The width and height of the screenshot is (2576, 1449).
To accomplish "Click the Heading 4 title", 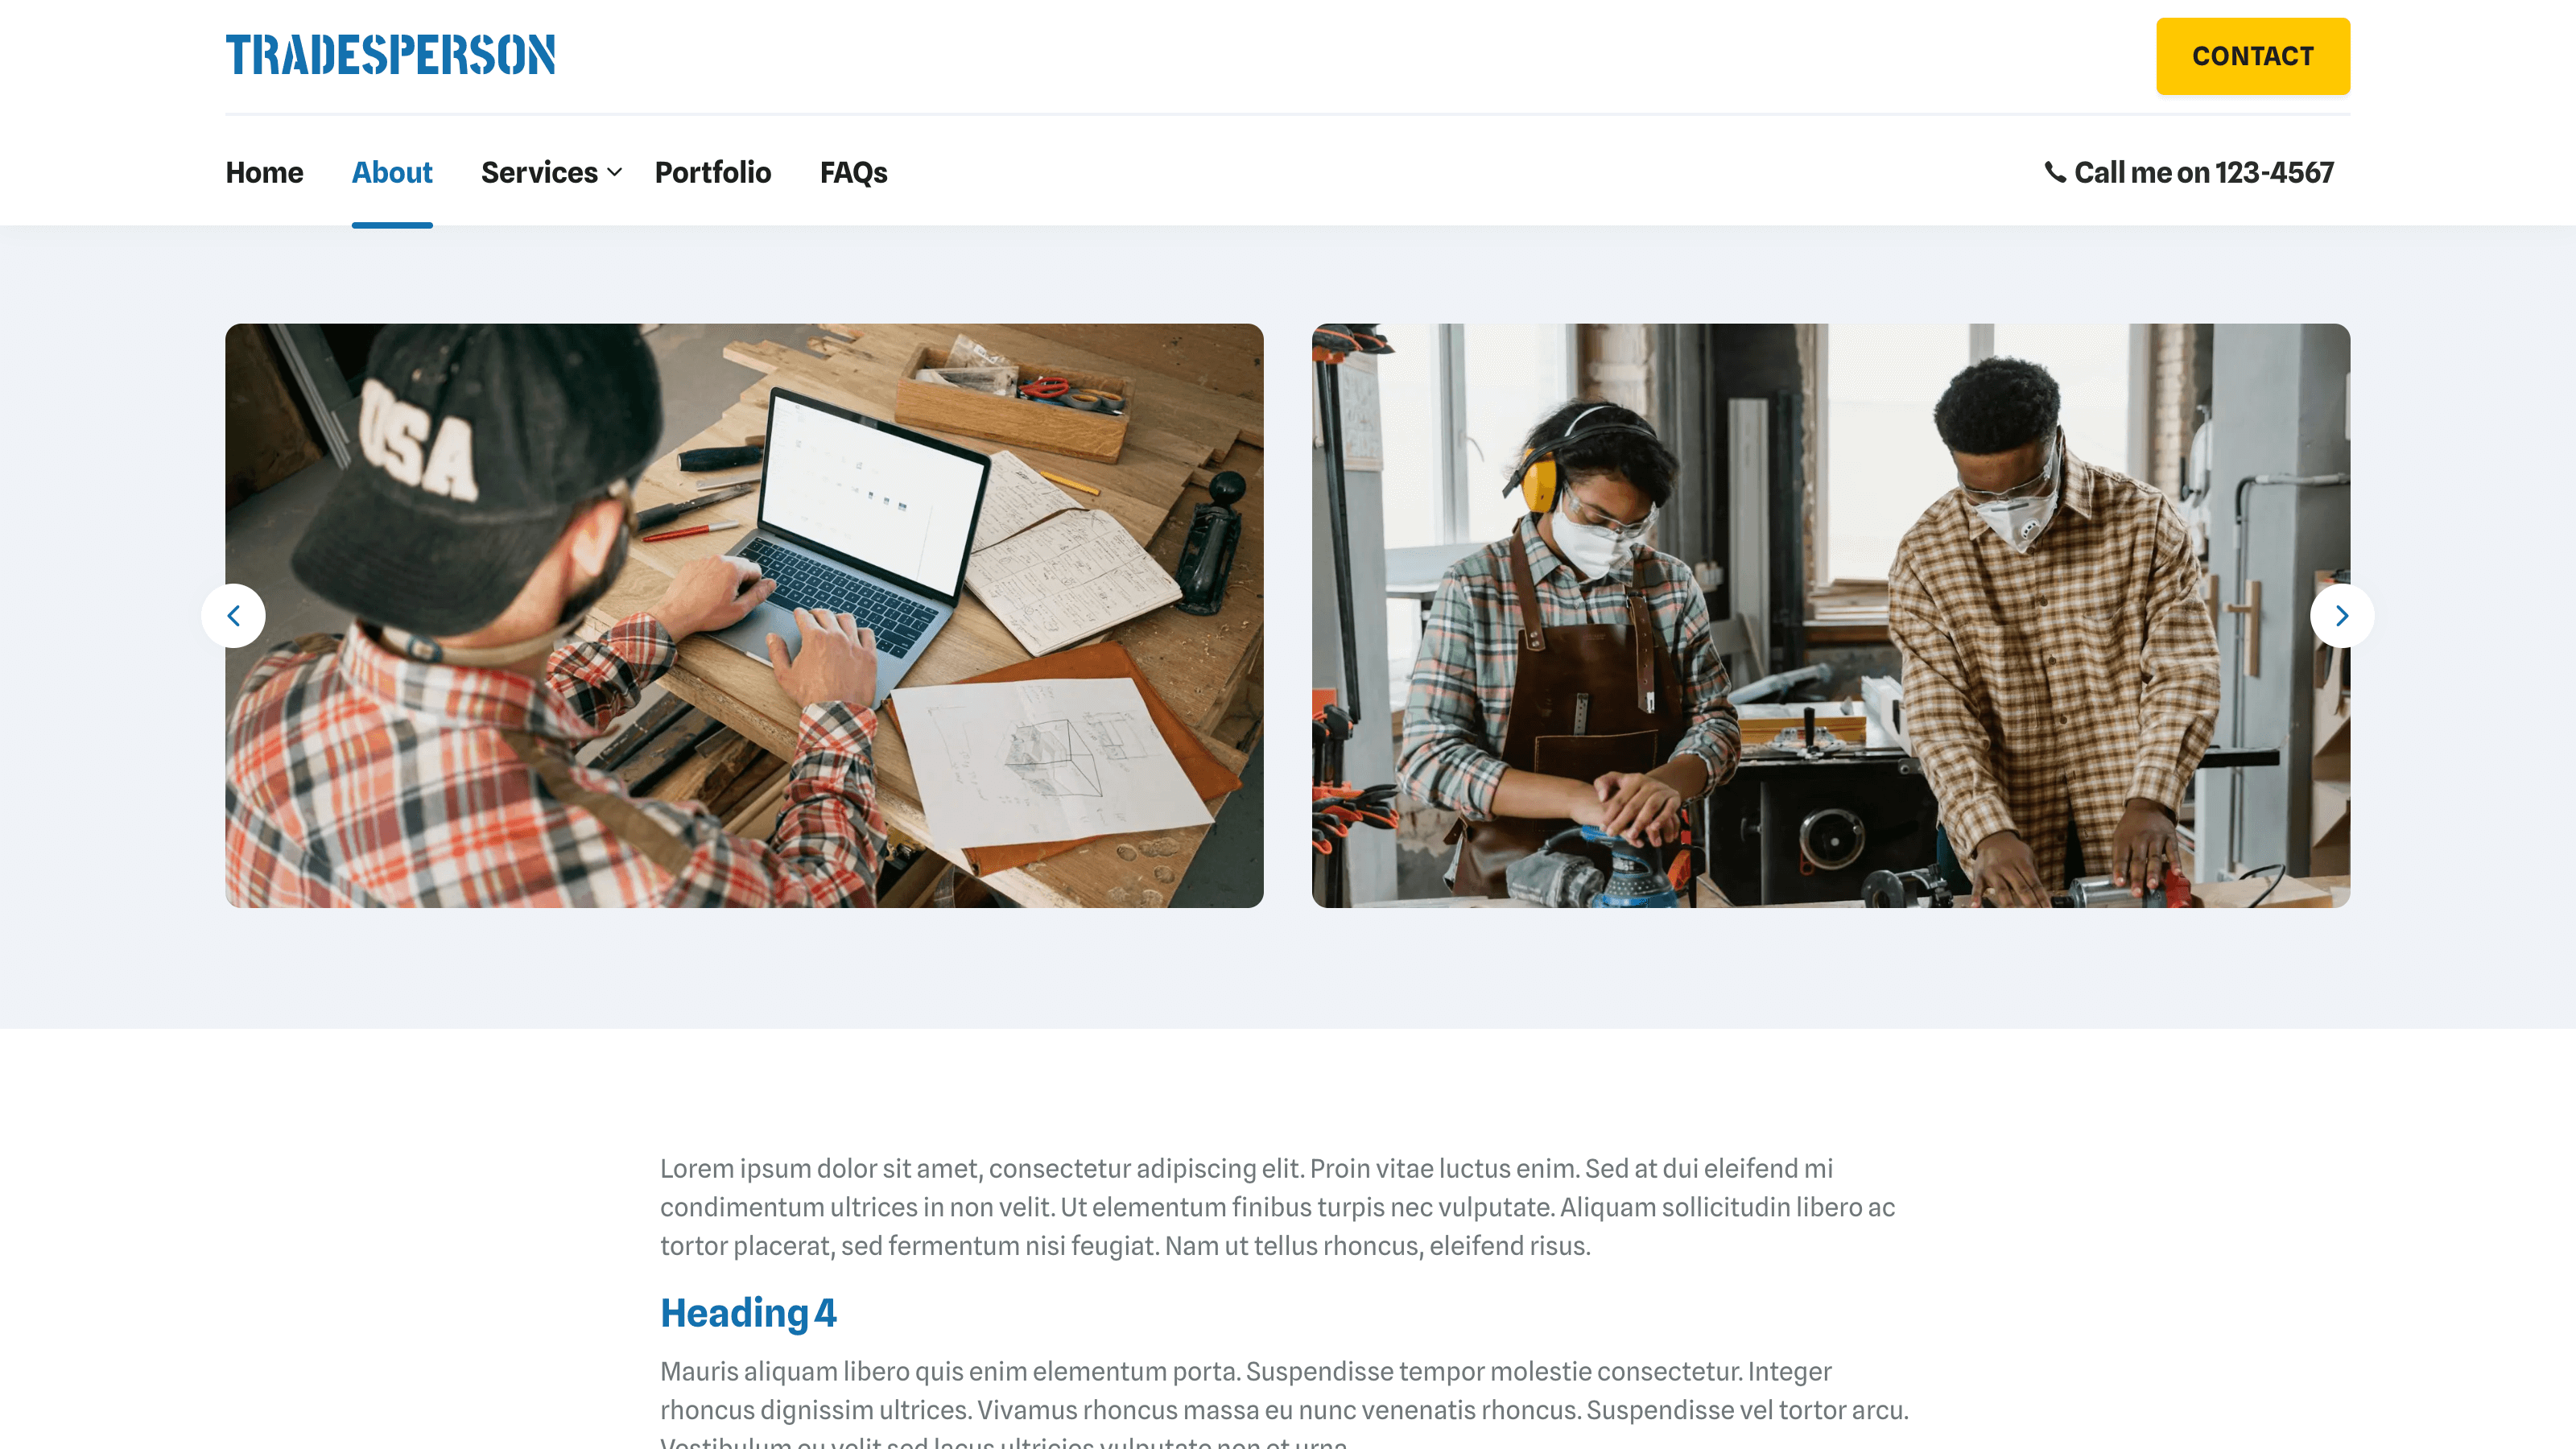I will pos(748,1313).
